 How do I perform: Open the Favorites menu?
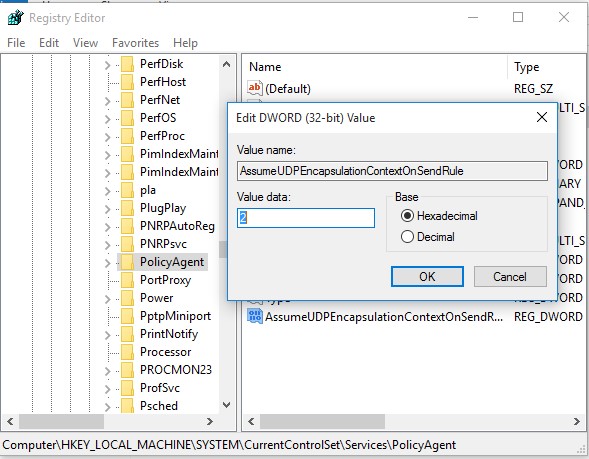135,43
